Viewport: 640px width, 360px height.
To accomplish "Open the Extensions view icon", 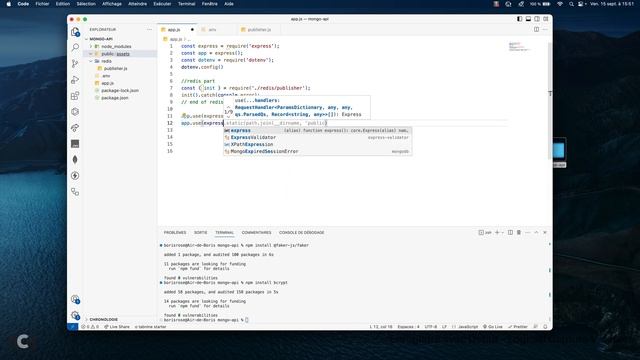I will [x=75, y=96].
